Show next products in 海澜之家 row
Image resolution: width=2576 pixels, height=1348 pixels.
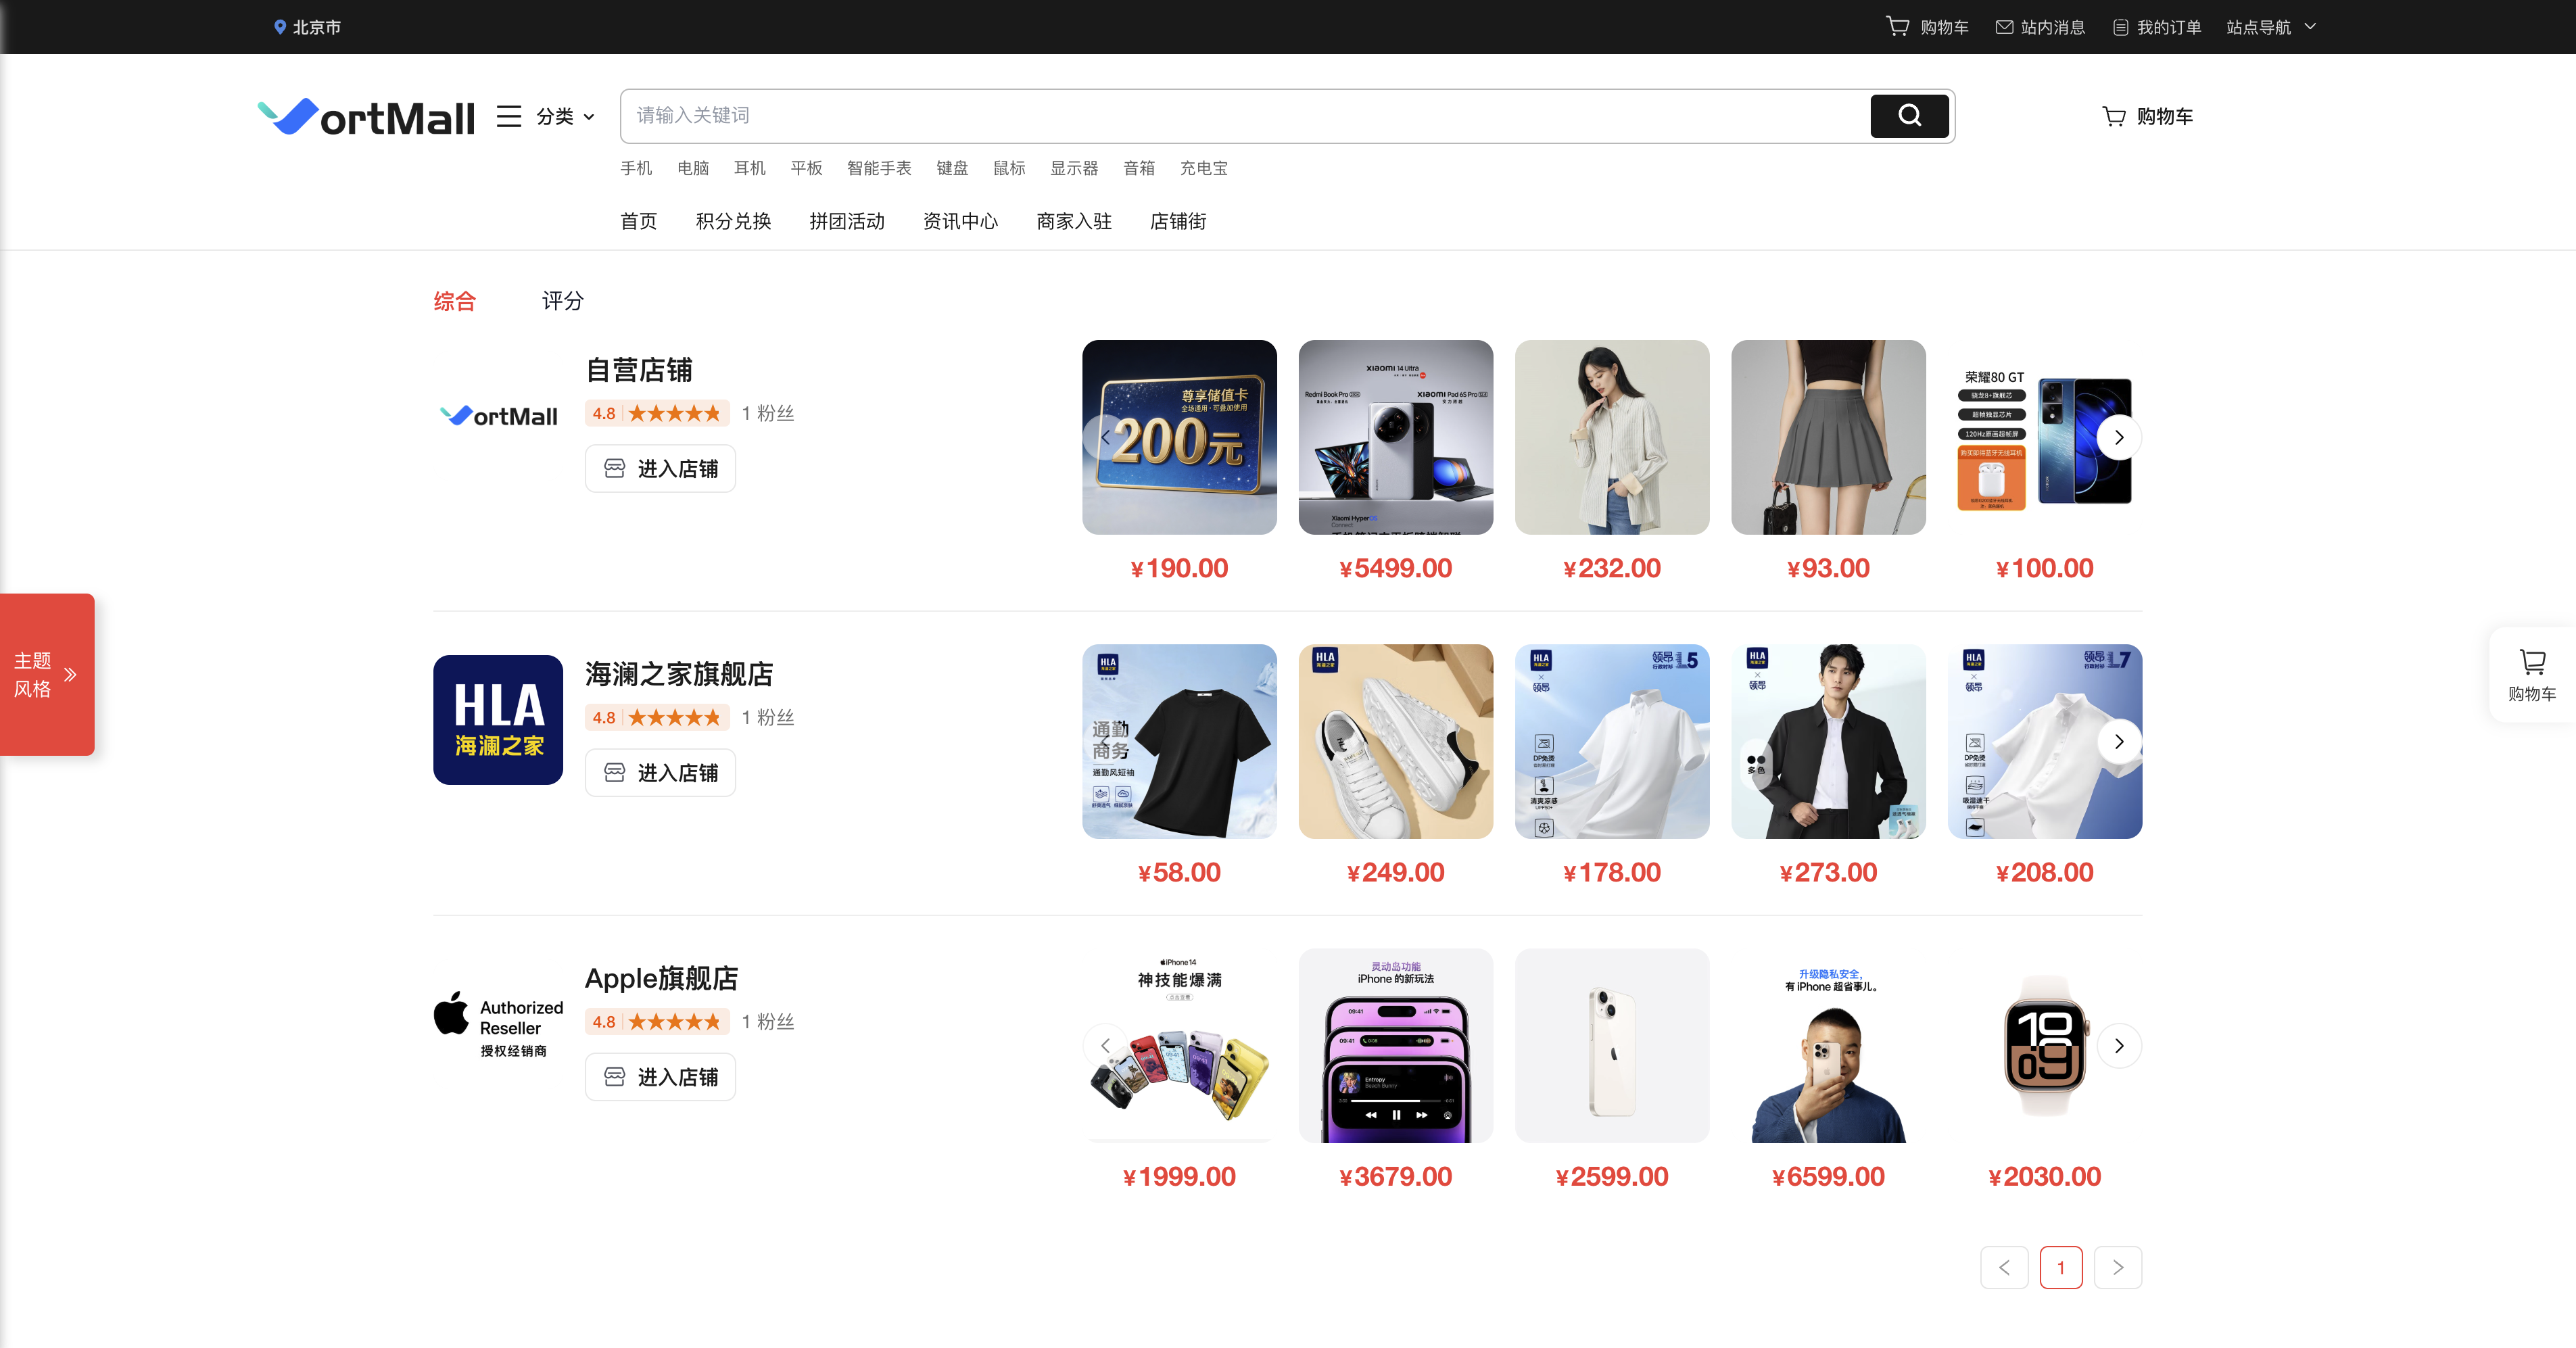point(2119,741)
